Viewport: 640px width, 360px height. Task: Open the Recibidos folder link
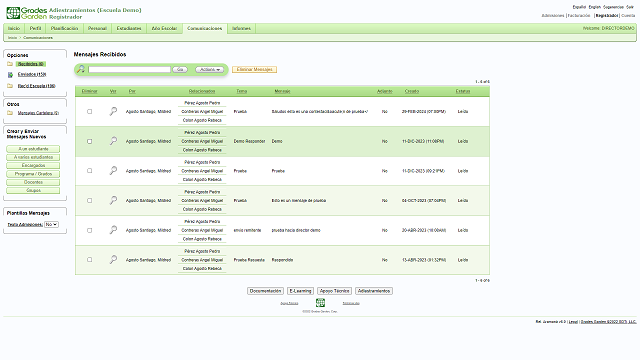coord(31,64)
